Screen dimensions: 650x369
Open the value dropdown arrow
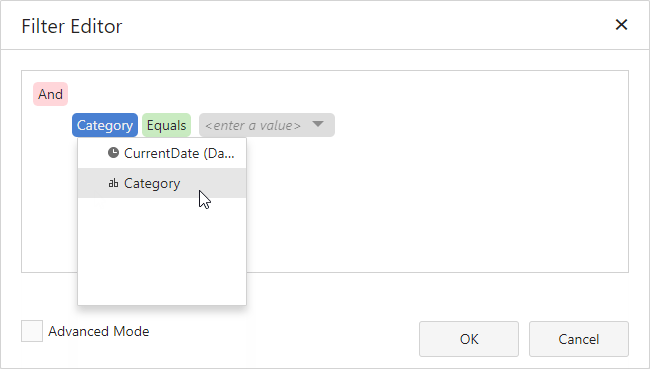(318, 124)
